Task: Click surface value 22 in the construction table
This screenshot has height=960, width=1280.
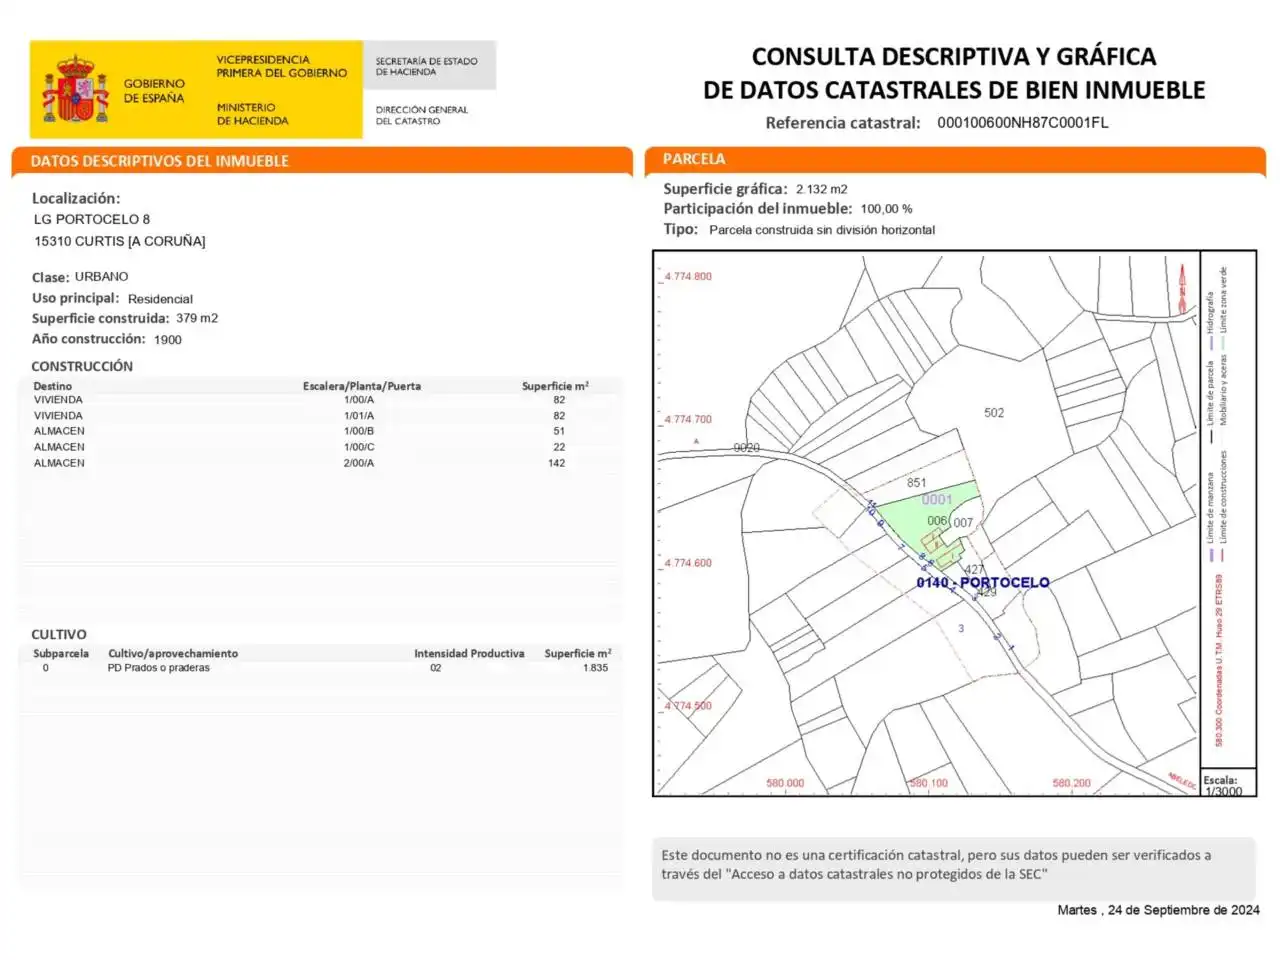Action: [x=559, y=447]
